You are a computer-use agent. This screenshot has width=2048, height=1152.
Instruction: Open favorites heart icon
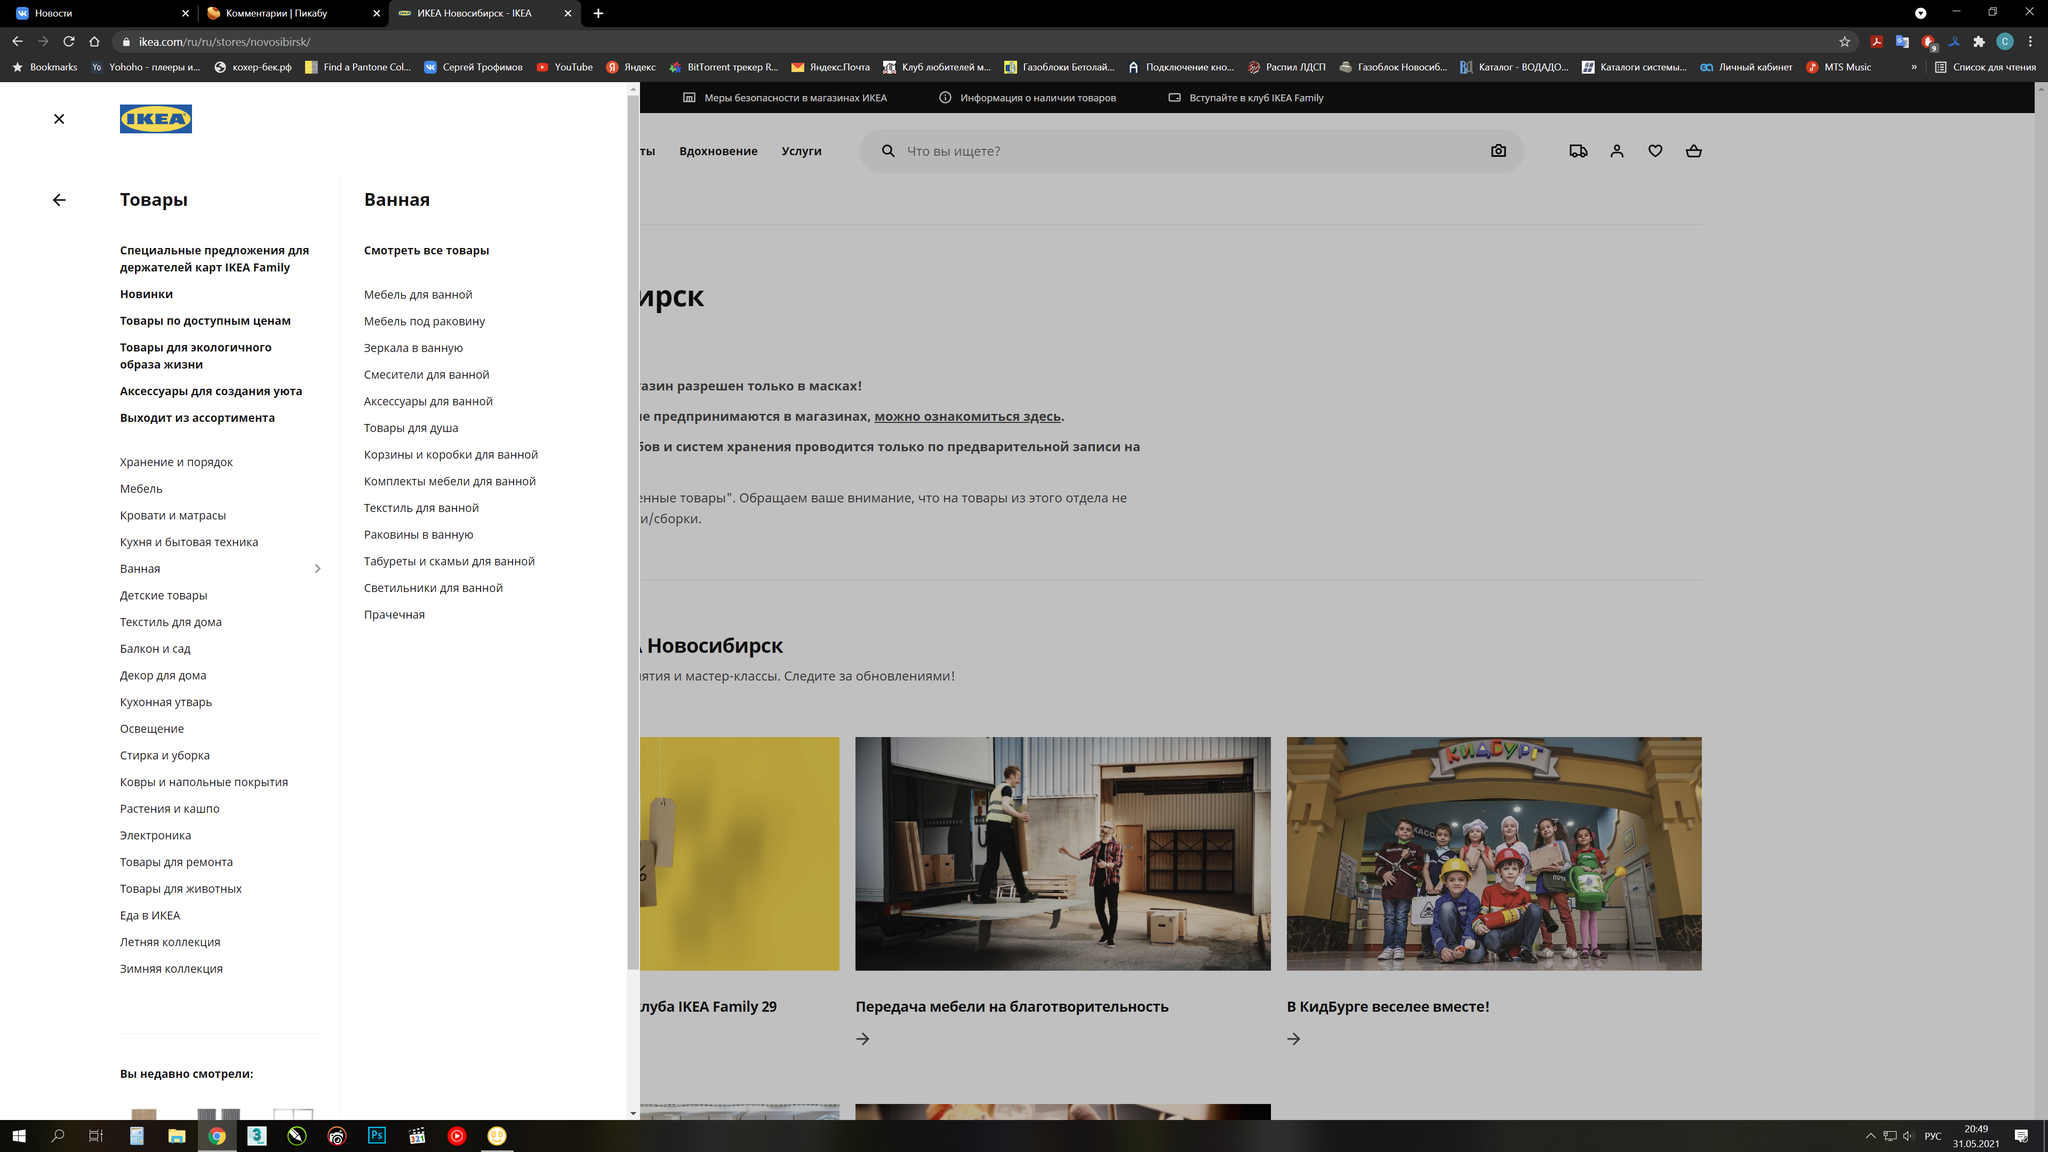[x=1655, y=151]
